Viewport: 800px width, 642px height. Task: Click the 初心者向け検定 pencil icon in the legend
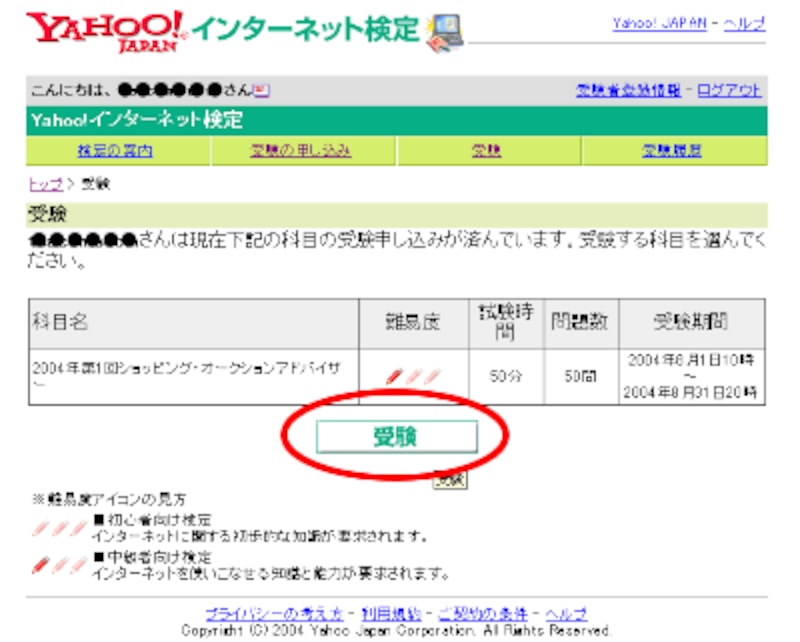(x=59, y=529)
